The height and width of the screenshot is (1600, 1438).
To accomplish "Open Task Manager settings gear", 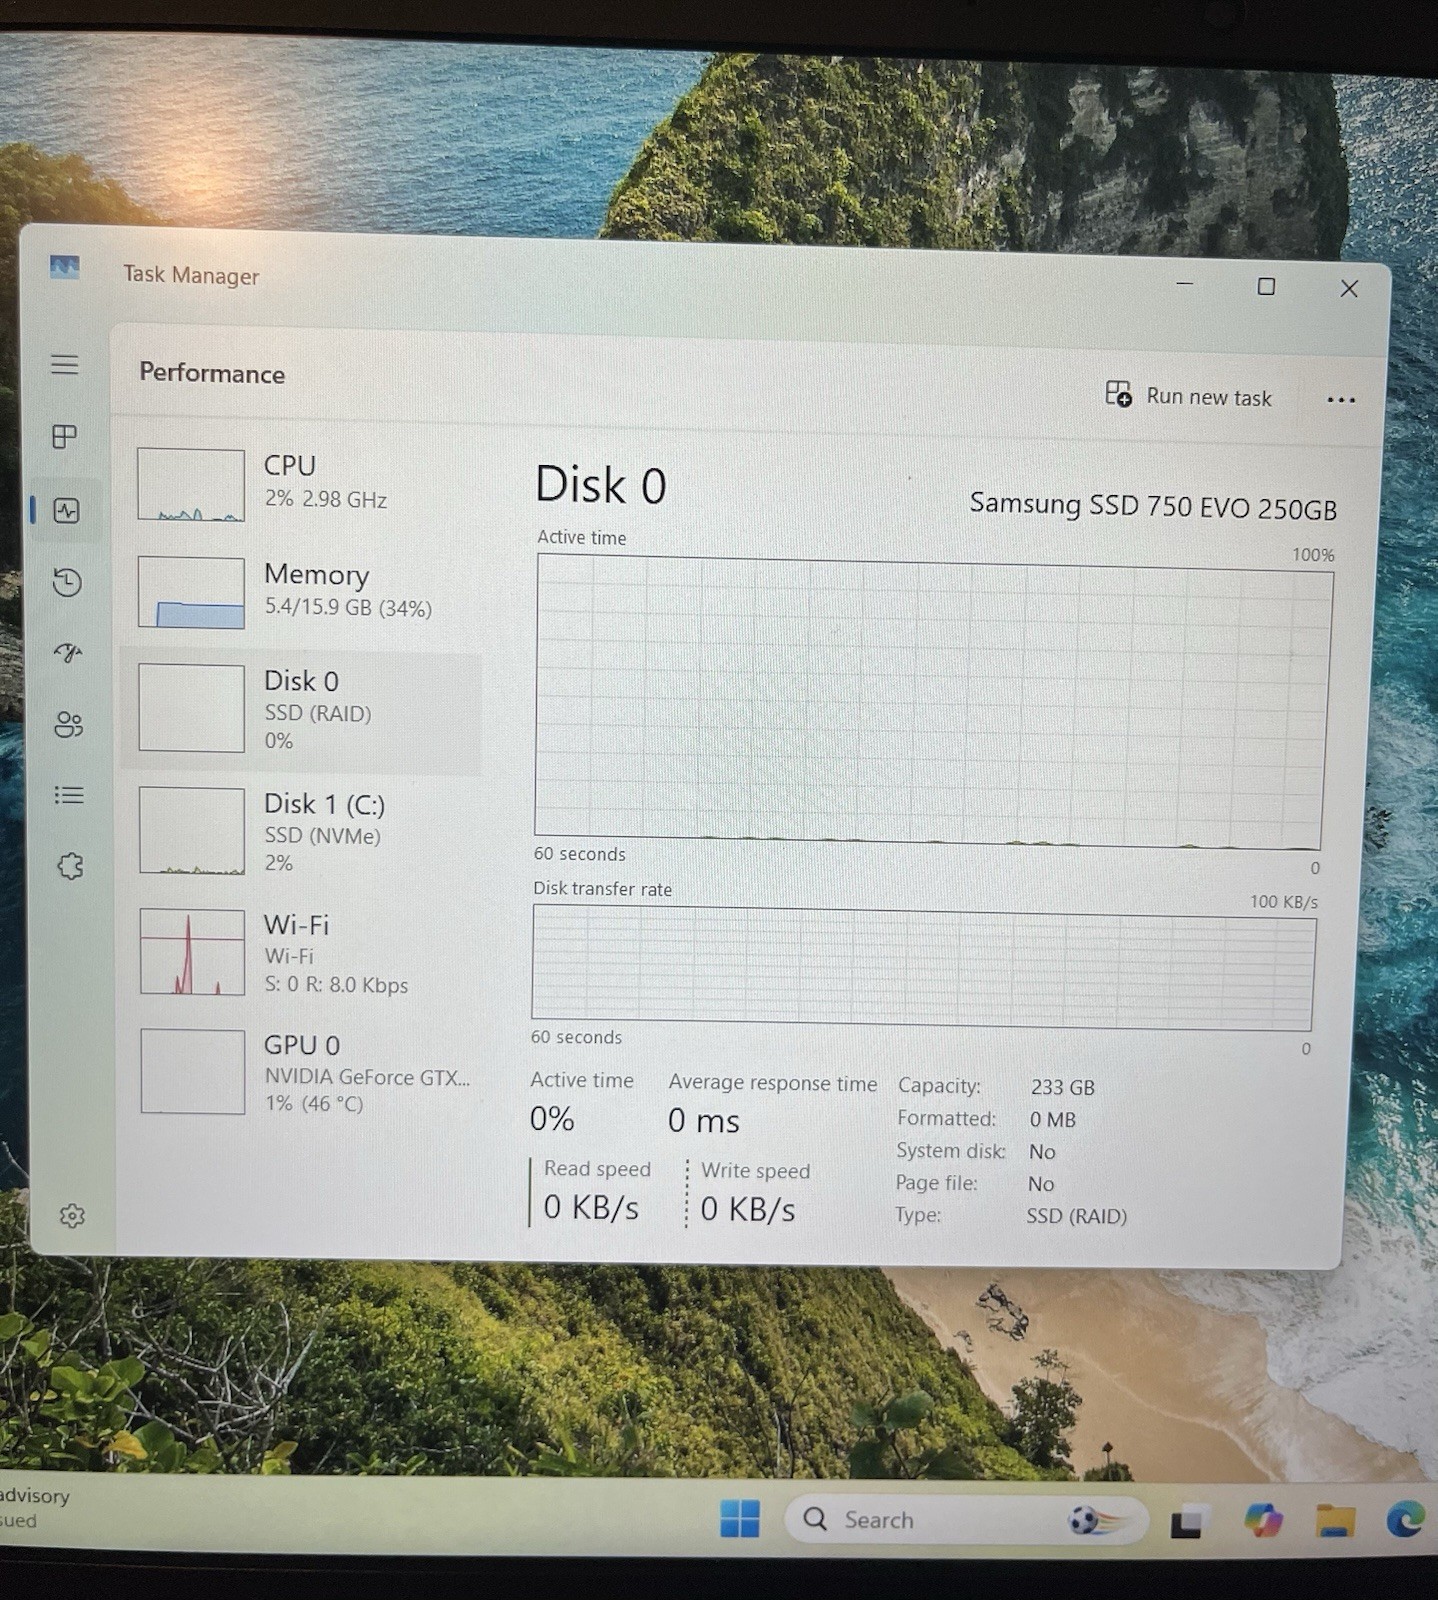I will tap(72, 1216).
